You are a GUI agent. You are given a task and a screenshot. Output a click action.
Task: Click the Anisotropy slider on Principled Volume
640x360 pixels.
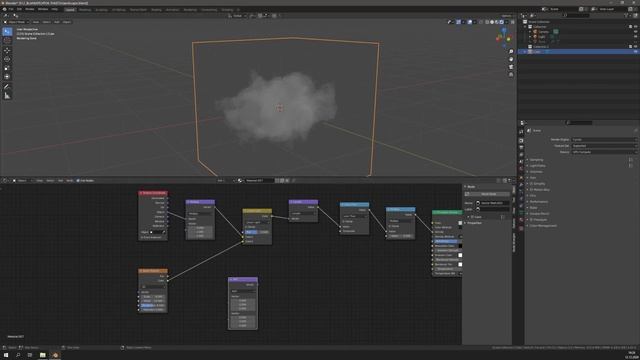[x=447, y=241]
